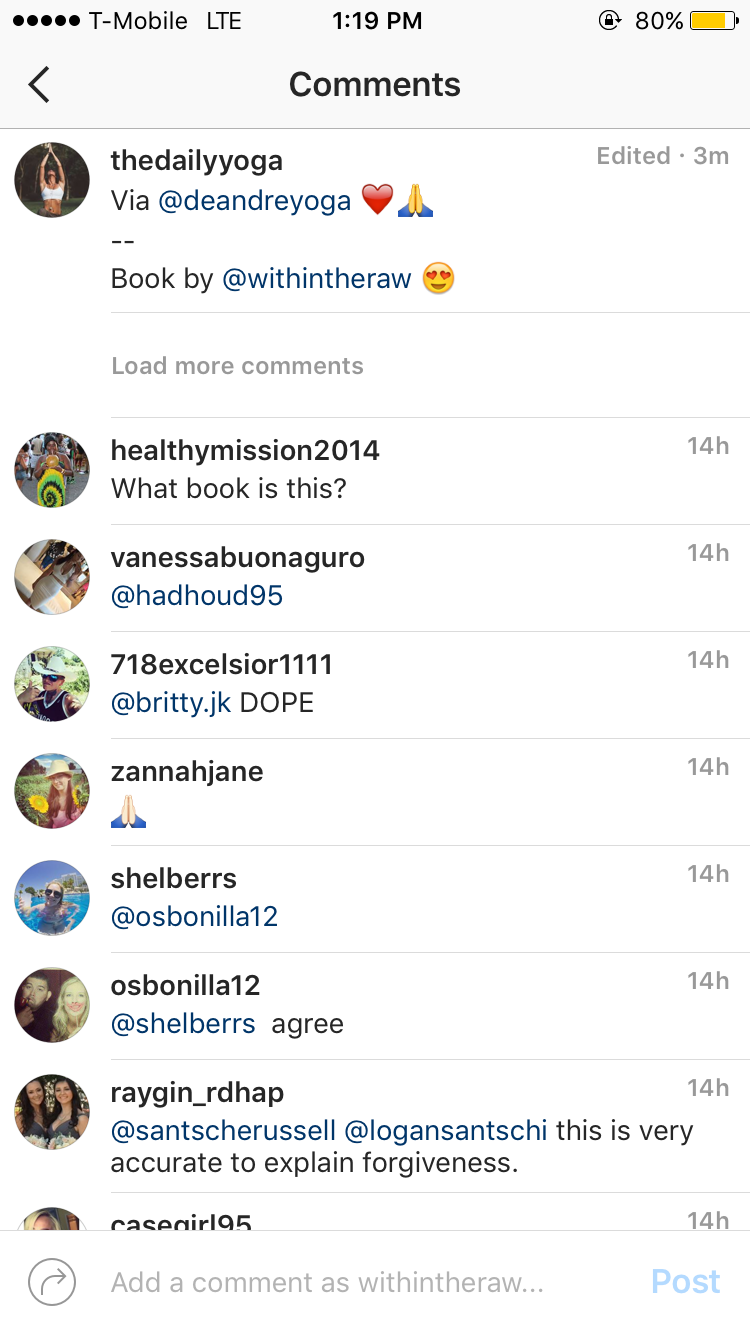Tap 718excelsior1111 profile avatar

coord(52,684)
